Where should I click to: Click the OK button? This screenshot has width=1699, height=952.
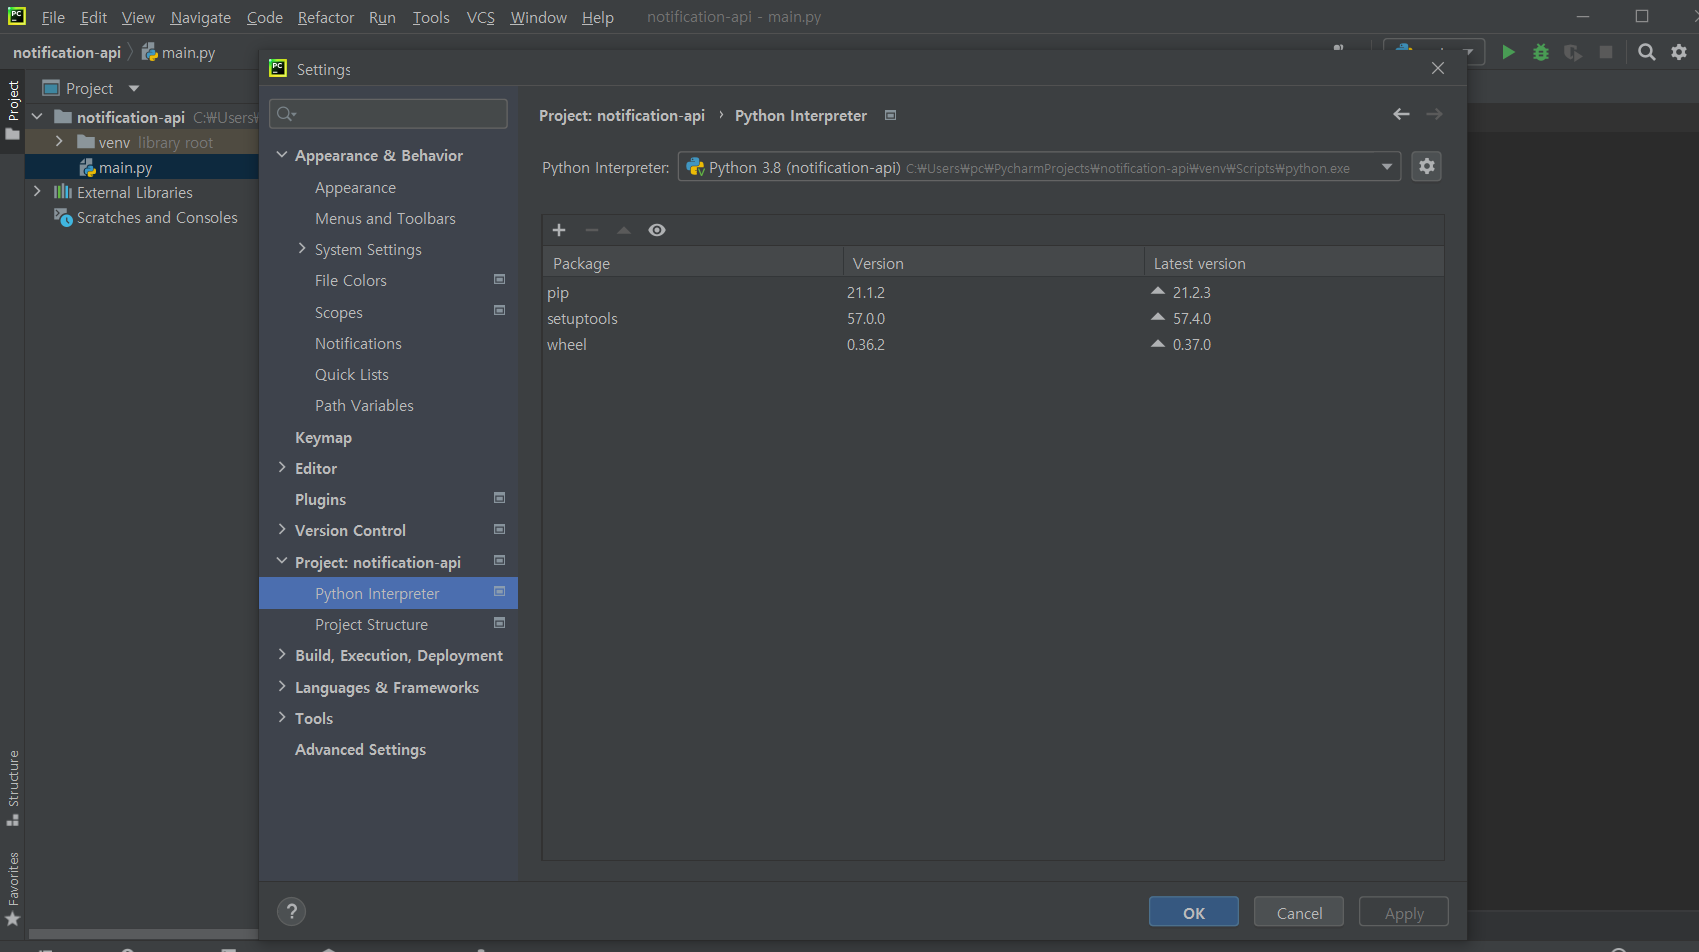(1194, 912)
